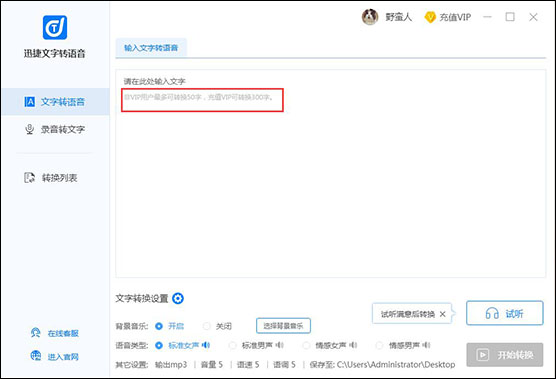Preview 情感男声 with its speaker icon
This screenshot has width=556, height=379.
click(427, 345)
